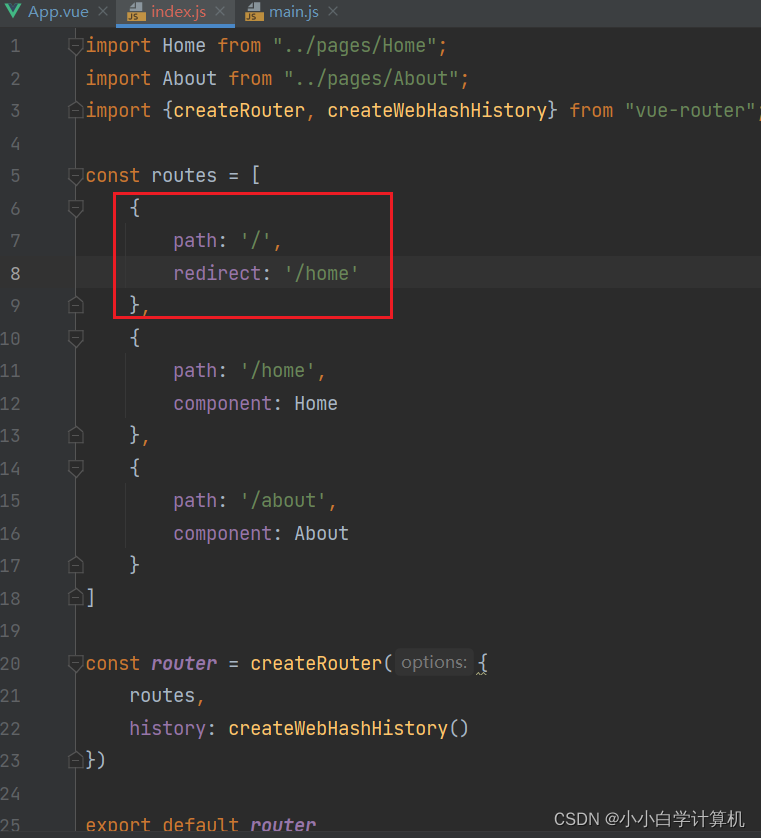
Task: Collapse the import block at line 1
Action: [x=75, y=46]
